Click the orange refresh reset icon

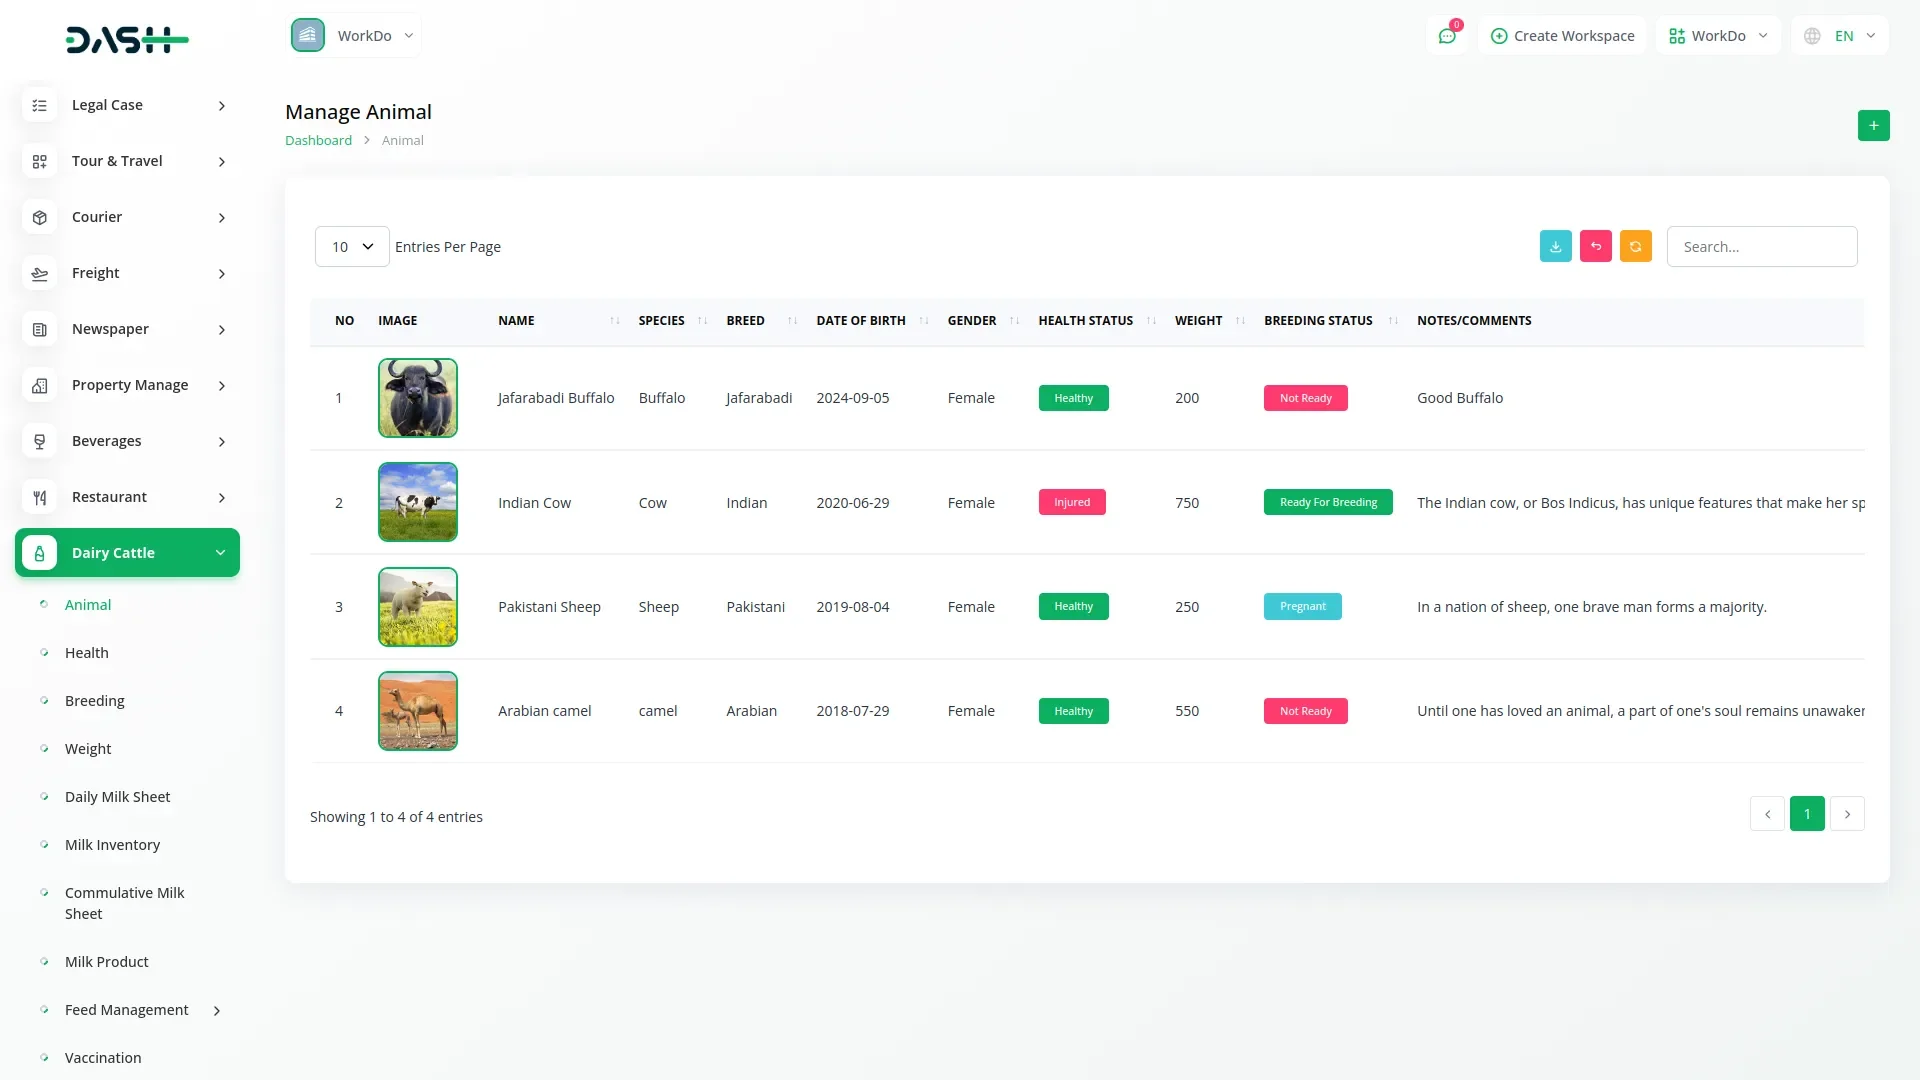point(1635,247)
